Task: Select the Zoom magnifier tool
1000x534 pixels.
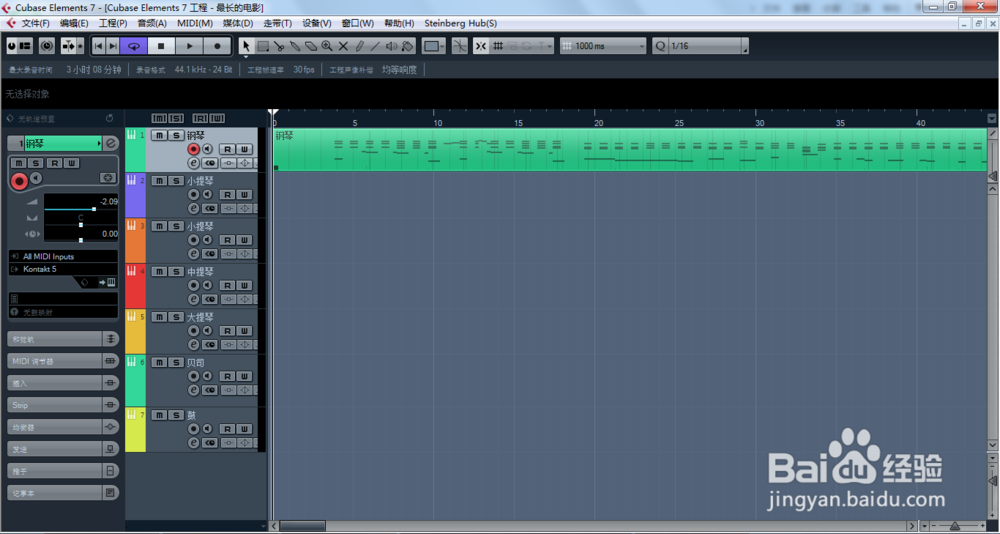Action: [327, 46]
